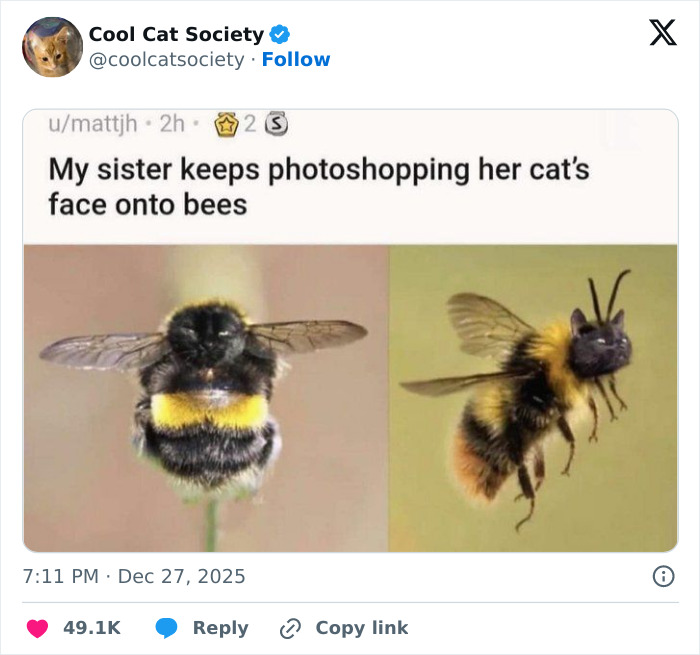Click the Reddit award badge icon
Viewport: 700px width, 655px height.
coord(226,124)
